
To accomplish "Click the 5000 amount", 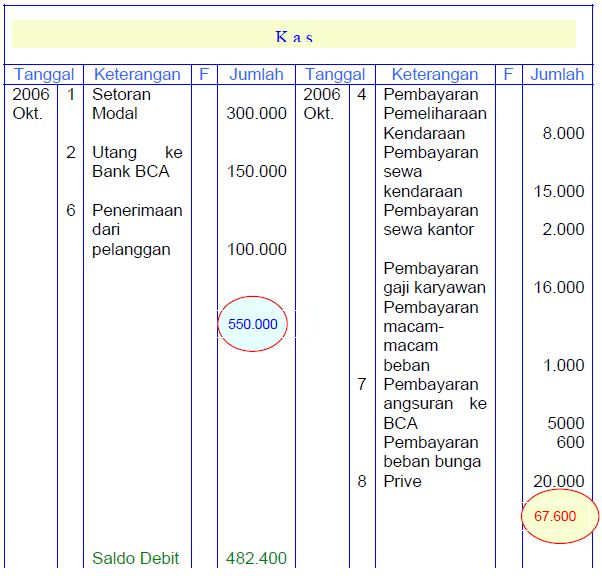I will point(566,423).
